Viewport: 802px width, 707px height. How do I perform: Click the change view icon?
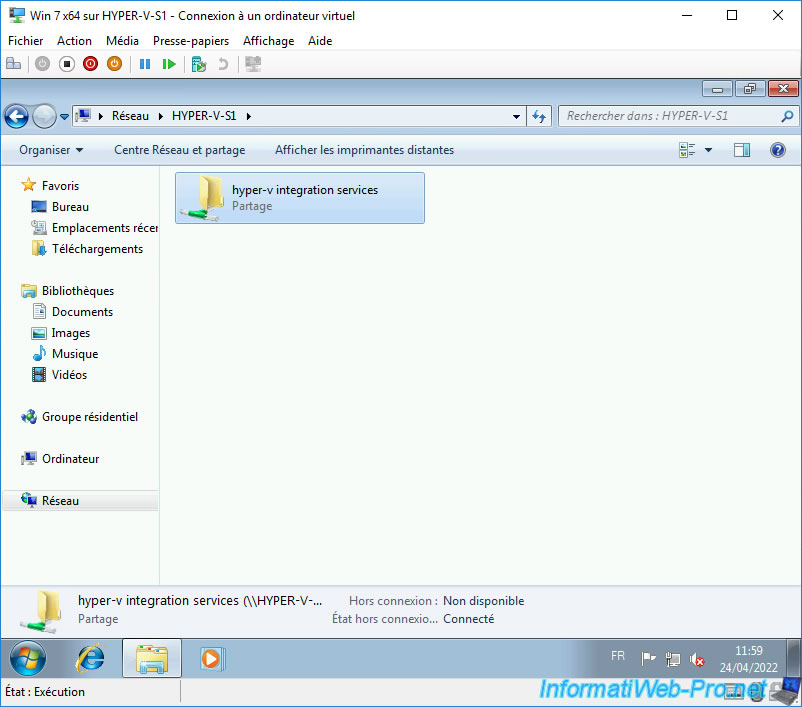687,150
